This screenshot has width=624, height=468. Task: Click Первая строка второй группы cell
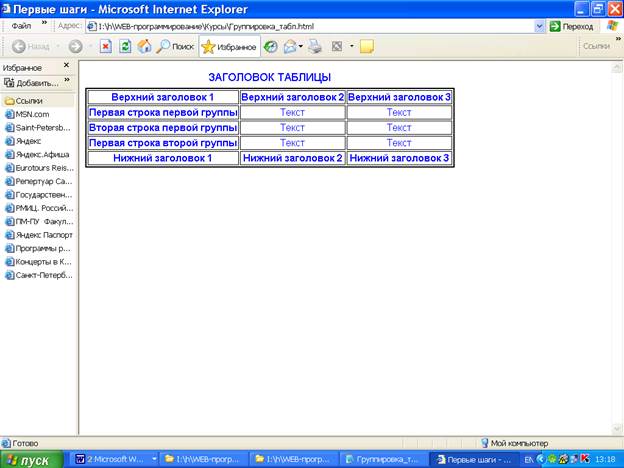(163, 143)
